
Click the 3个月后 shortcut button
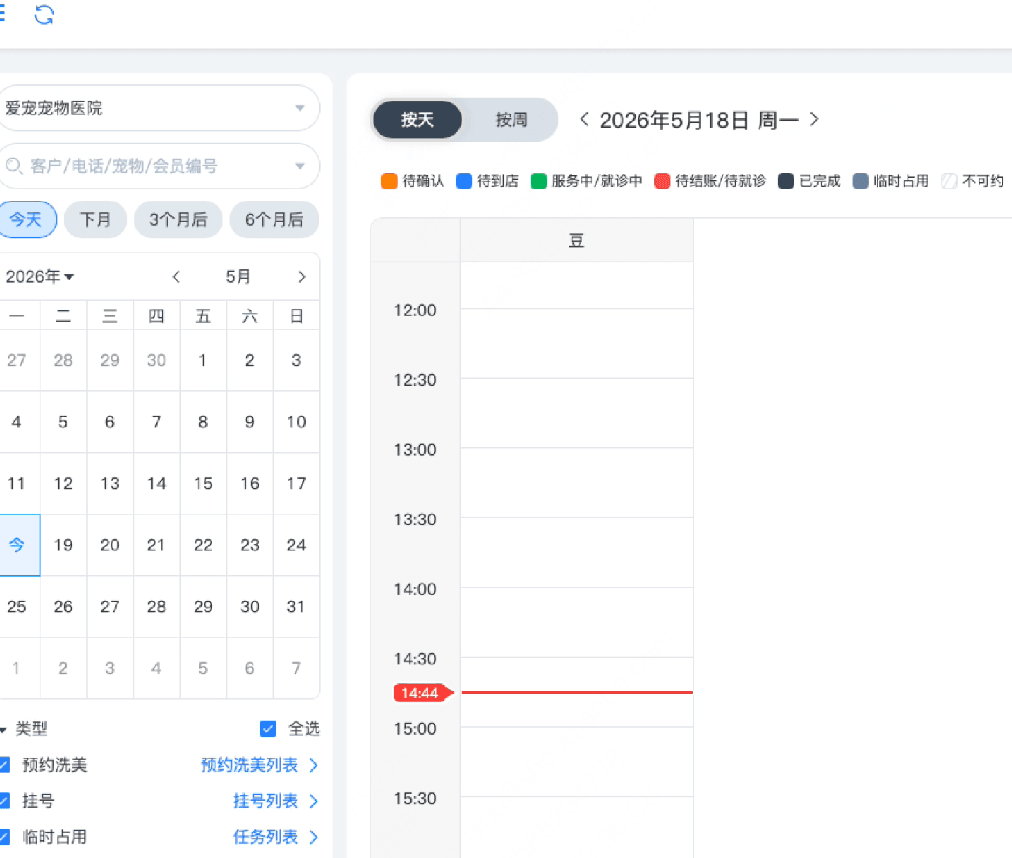pyautogui.click(x=178, y=220)
